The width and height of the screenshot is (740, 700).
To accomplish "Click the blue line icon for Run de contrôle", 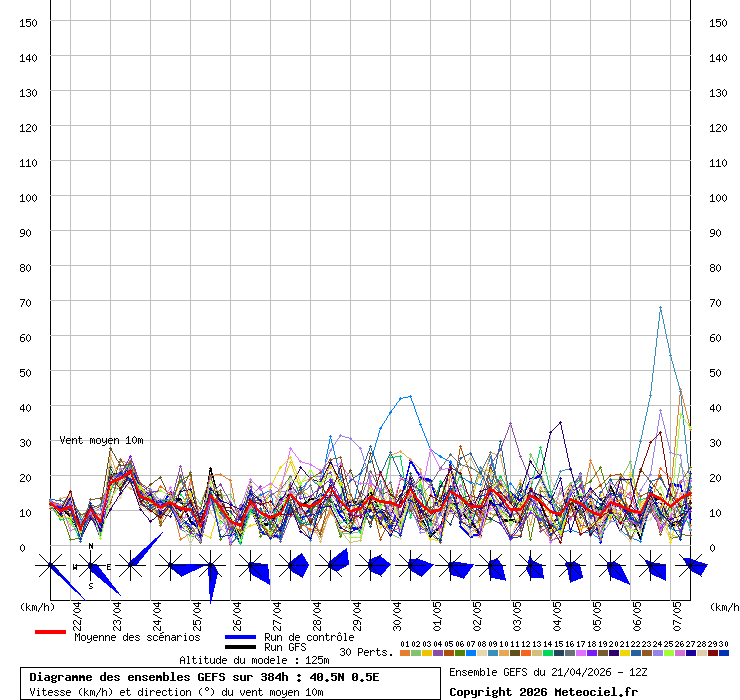I will 240,637.
